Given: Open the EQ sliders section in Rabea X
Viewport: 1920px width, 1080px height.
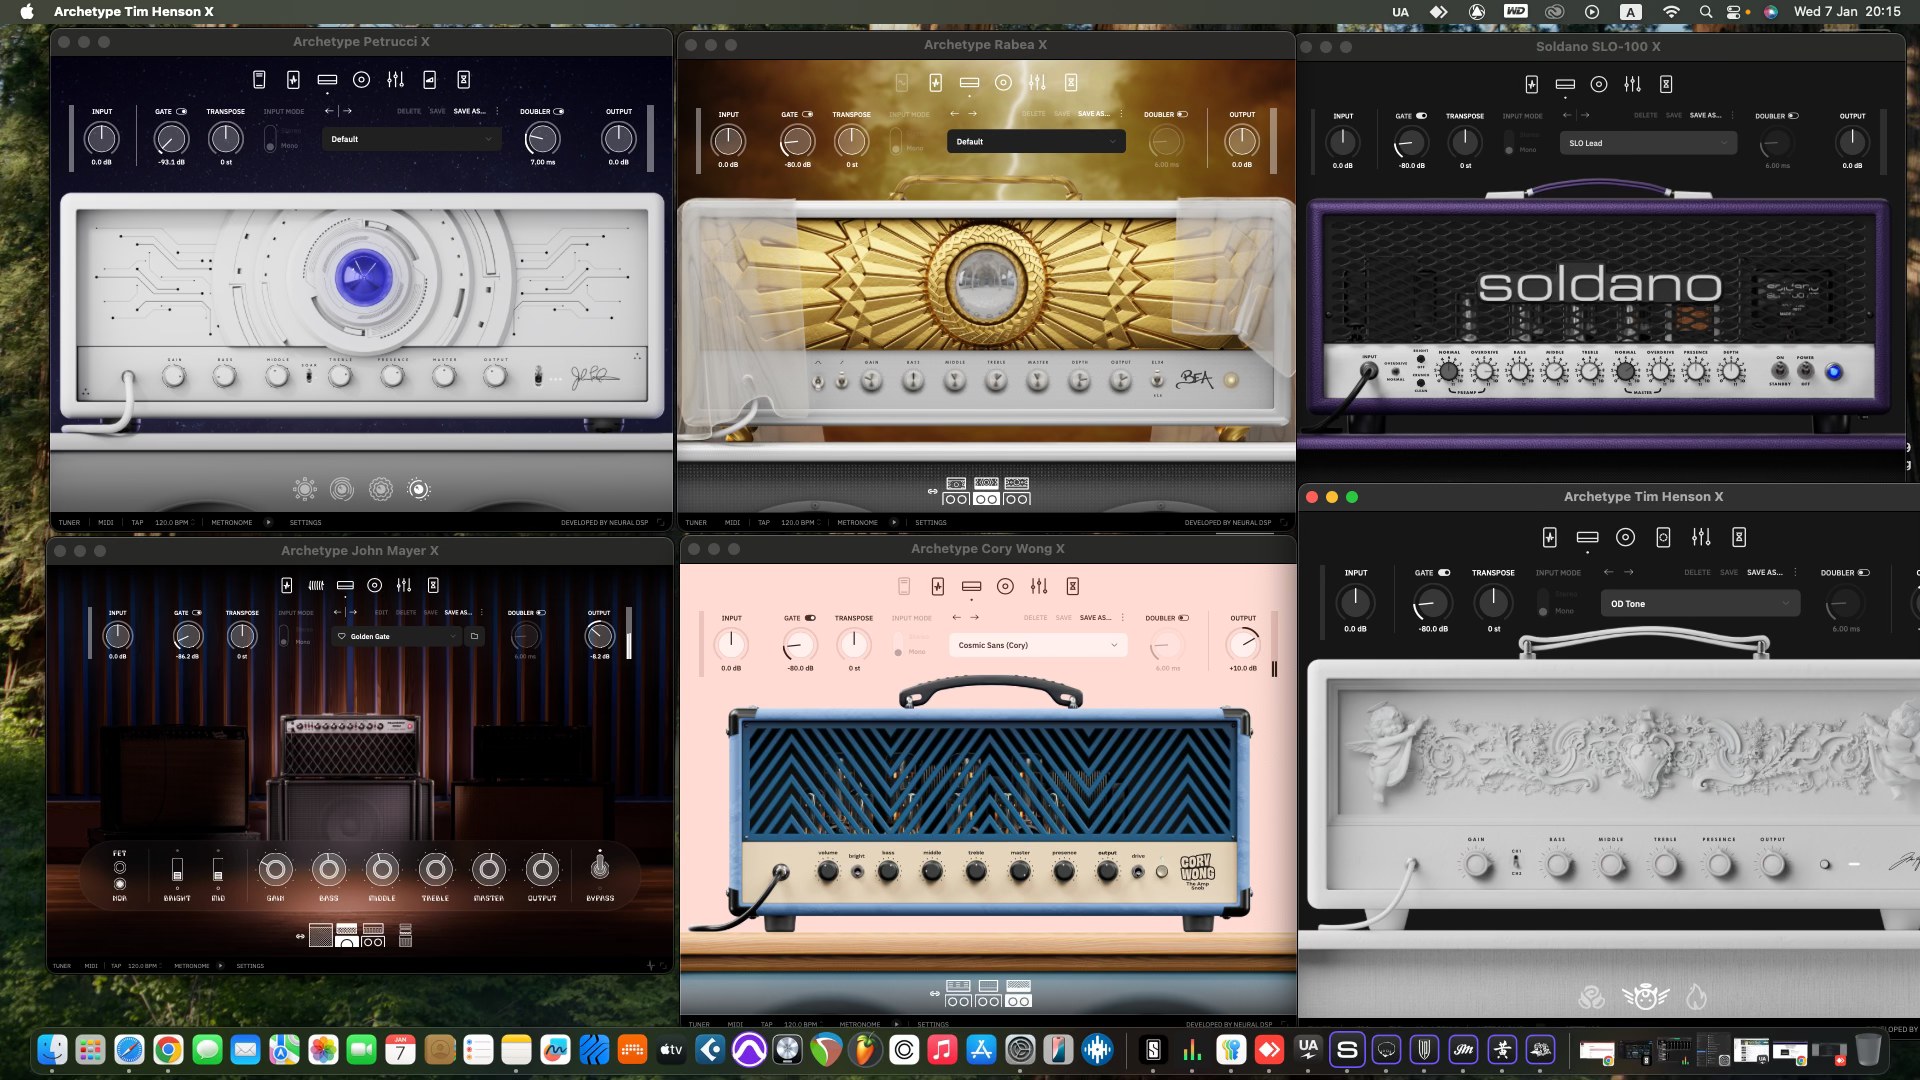Looking at the screenshot, I should 1037,83.
